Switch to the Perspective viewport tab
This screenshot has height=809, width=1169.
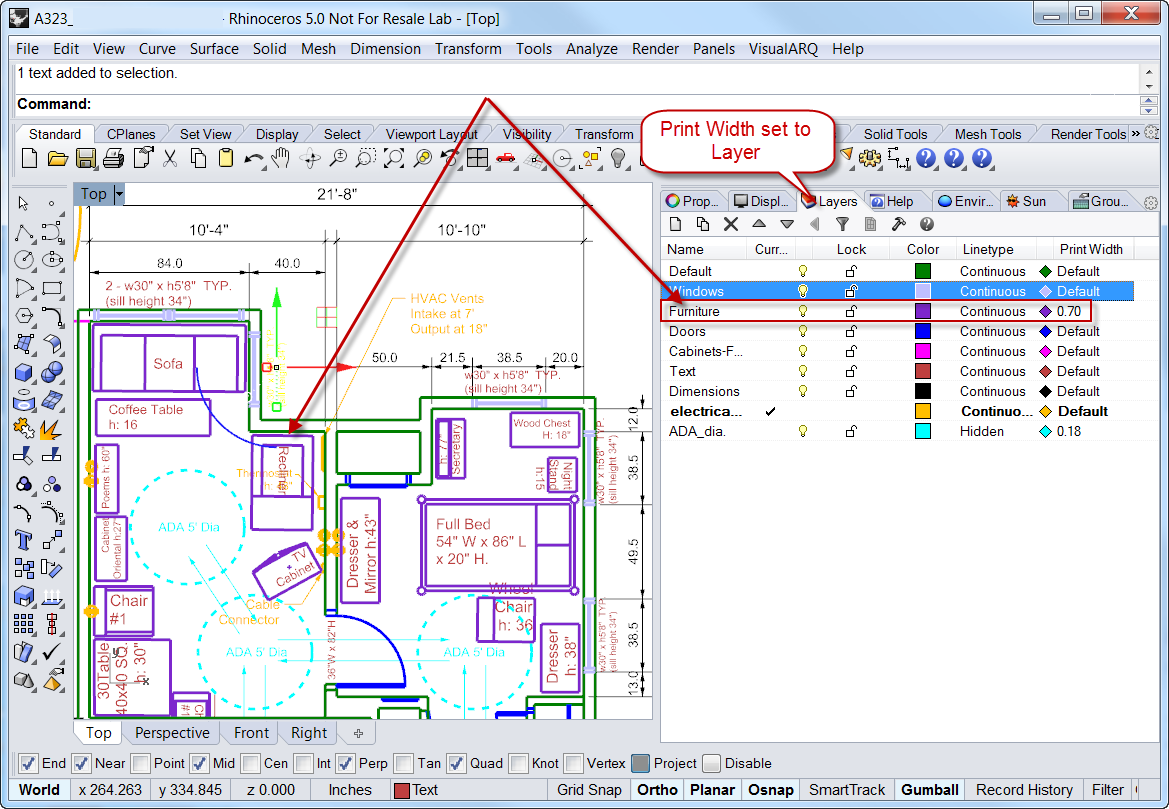point(172,733)
